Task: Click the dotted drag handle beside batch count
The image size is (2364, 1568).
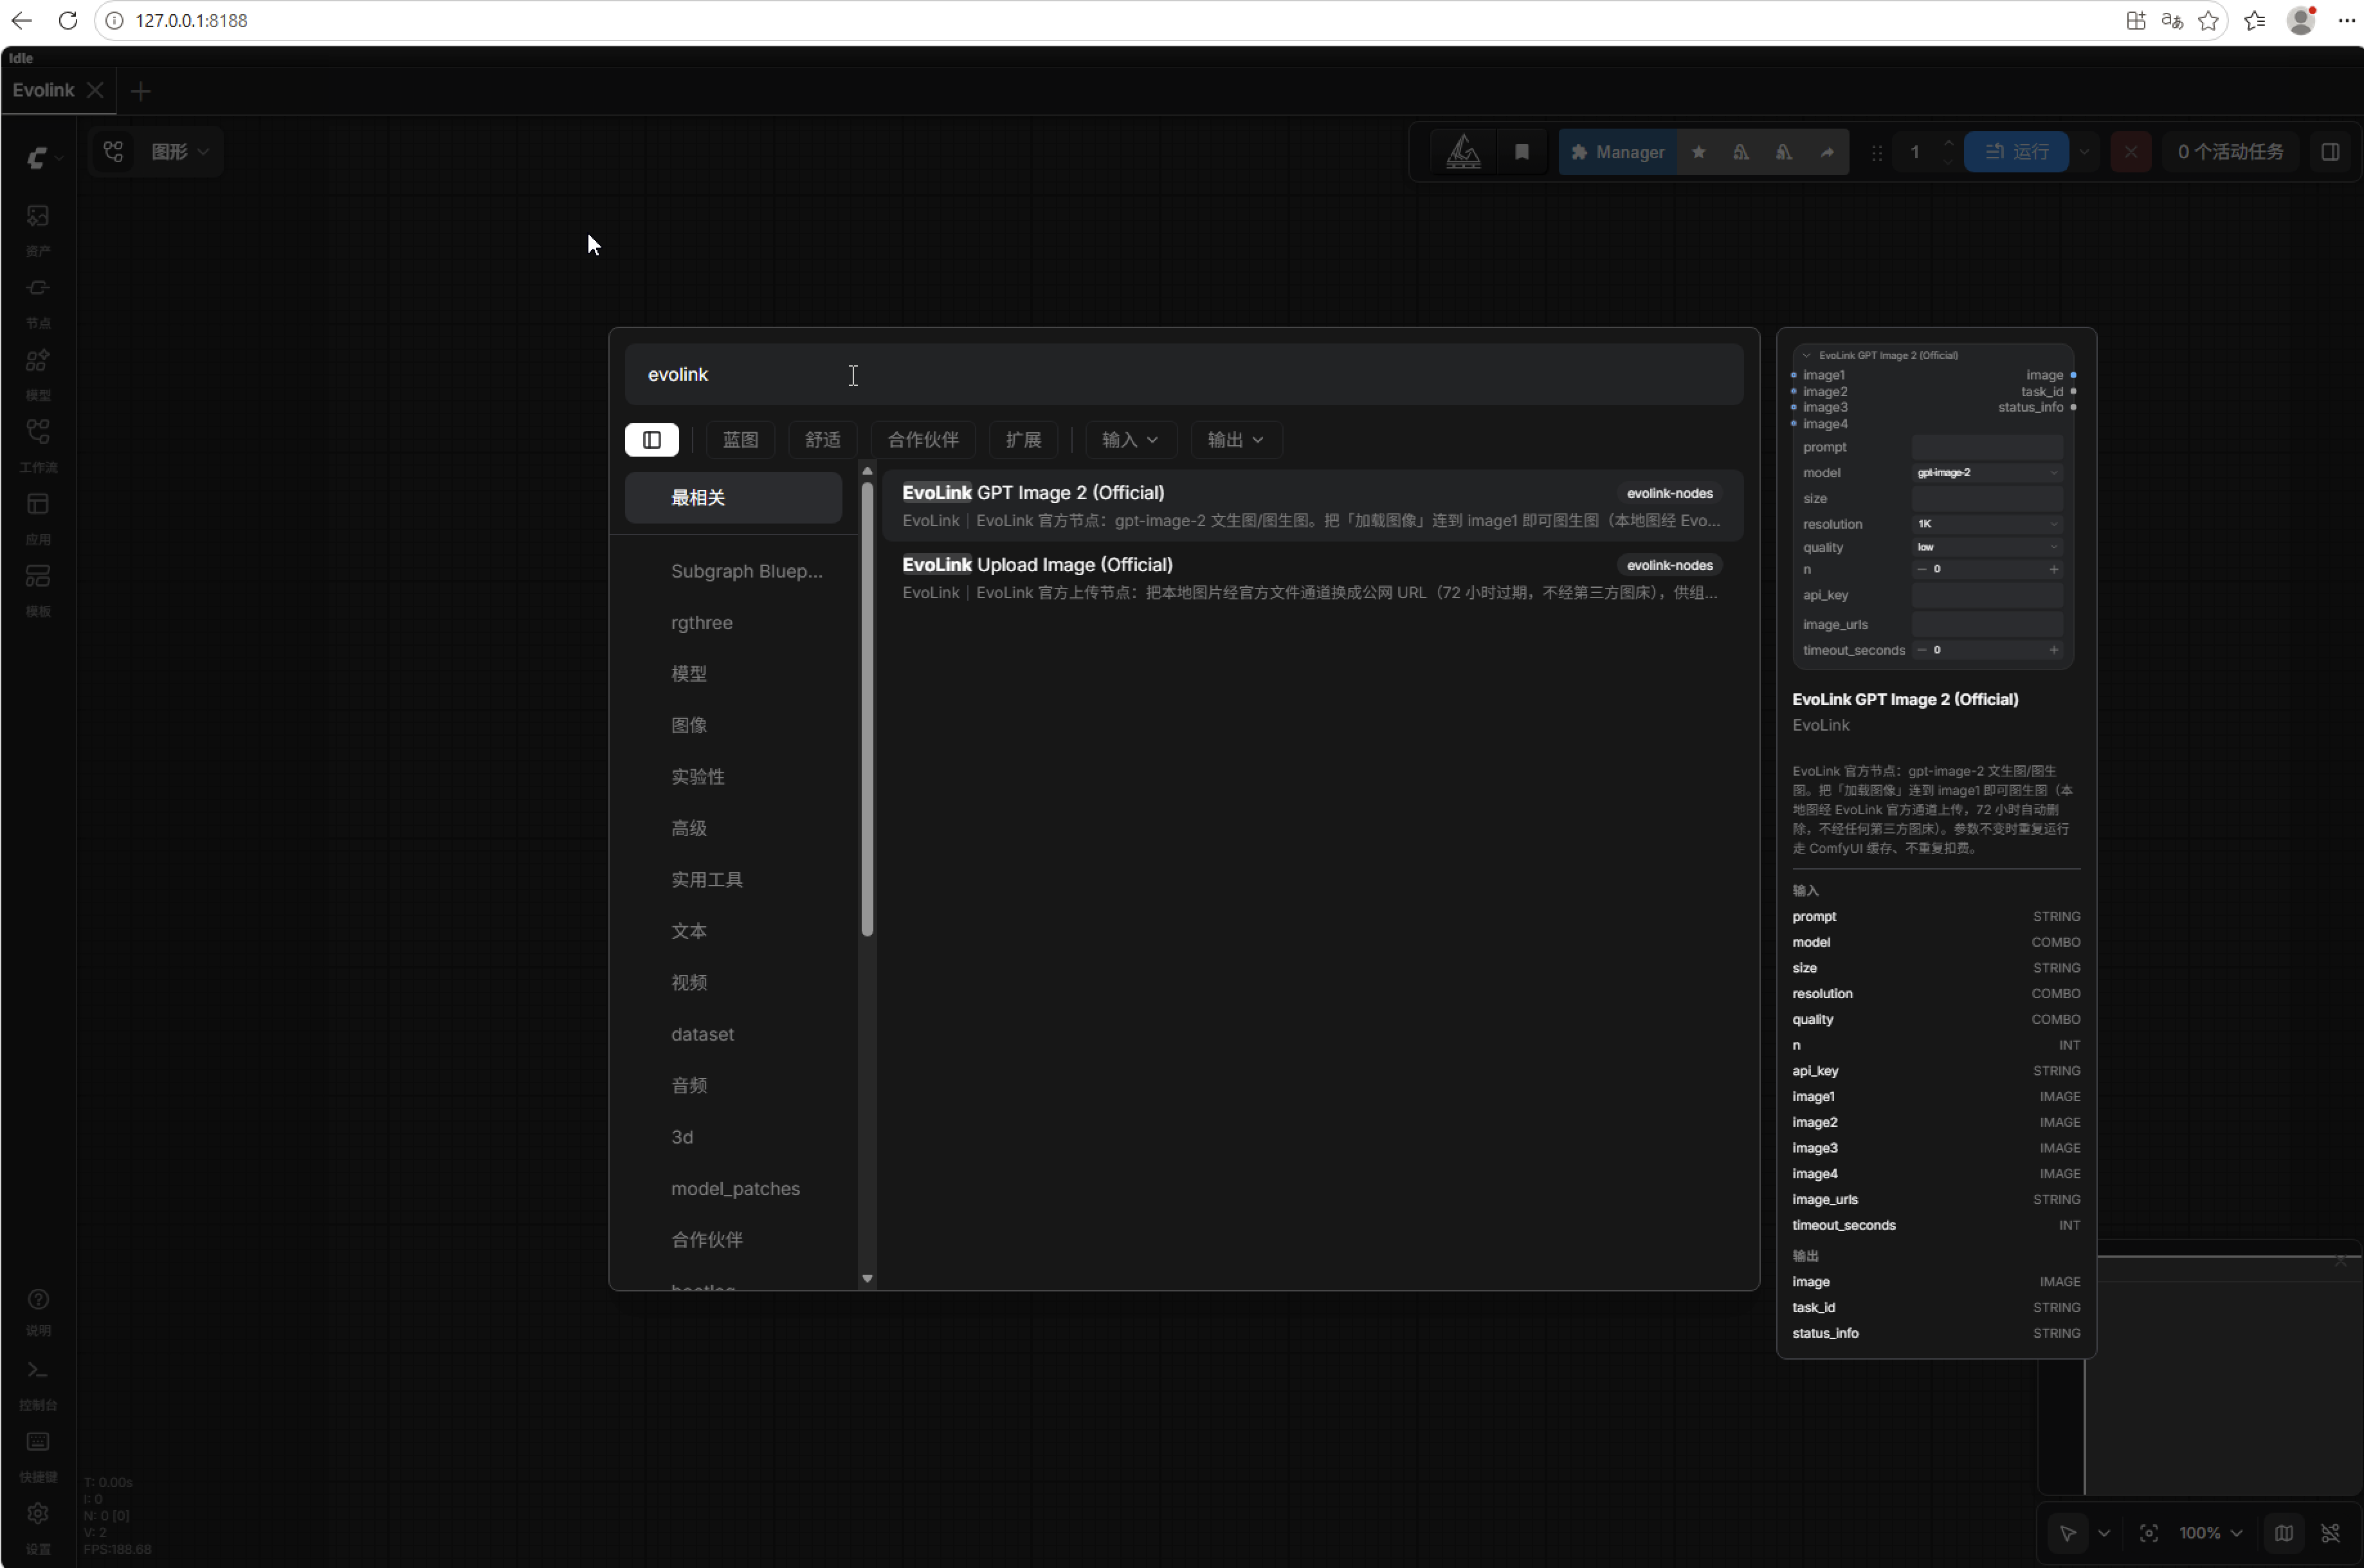Action: [x=1876, y=152]
